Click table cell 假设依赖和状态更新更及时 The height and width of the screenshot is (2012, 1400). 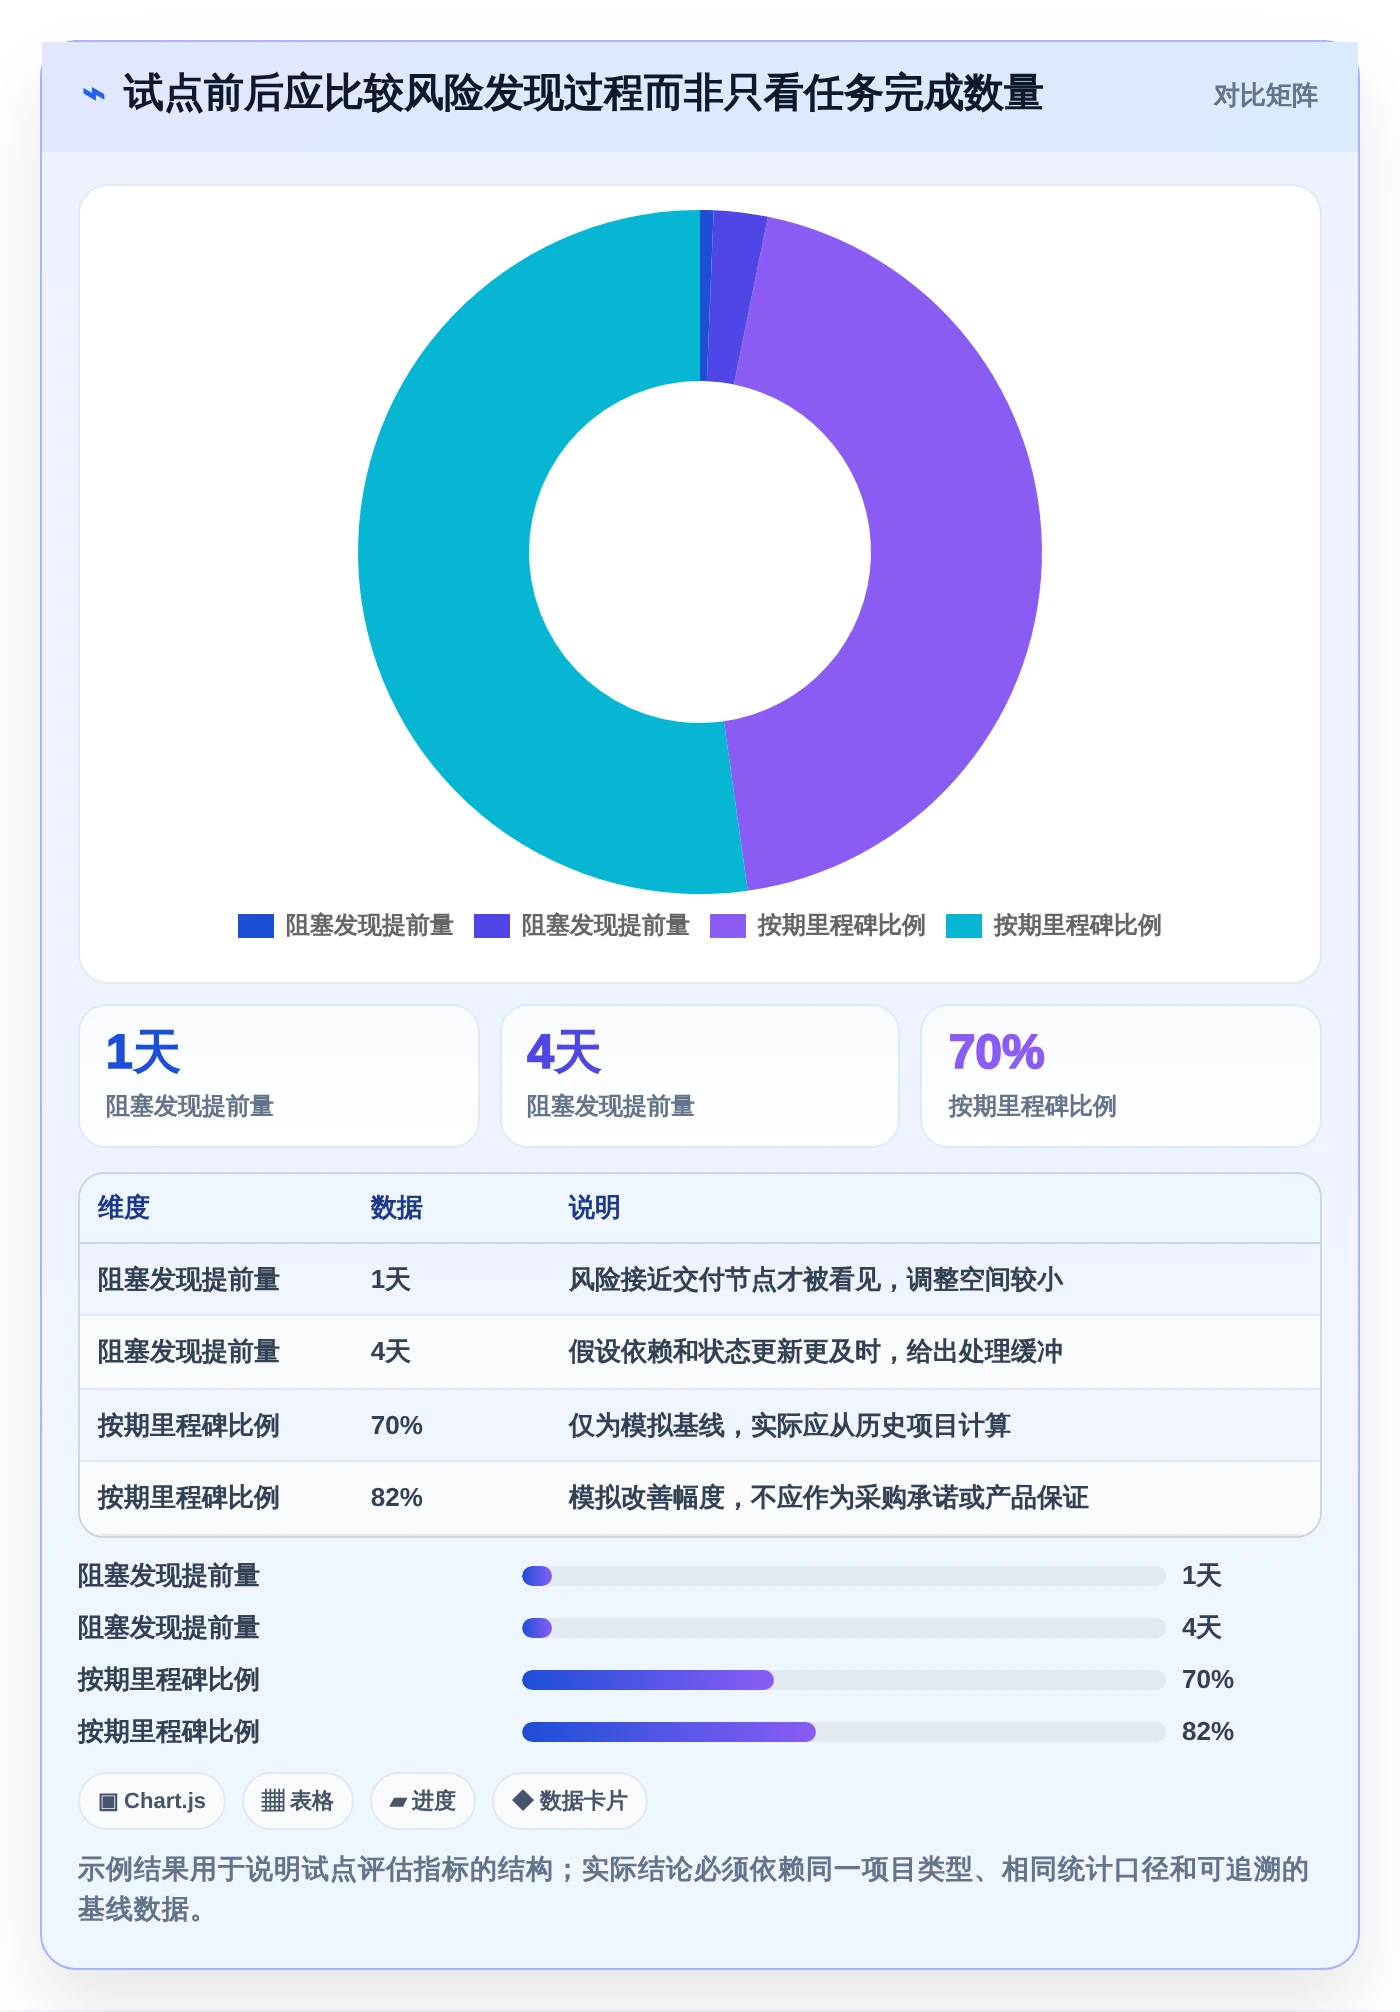[x=816, y=1352]
